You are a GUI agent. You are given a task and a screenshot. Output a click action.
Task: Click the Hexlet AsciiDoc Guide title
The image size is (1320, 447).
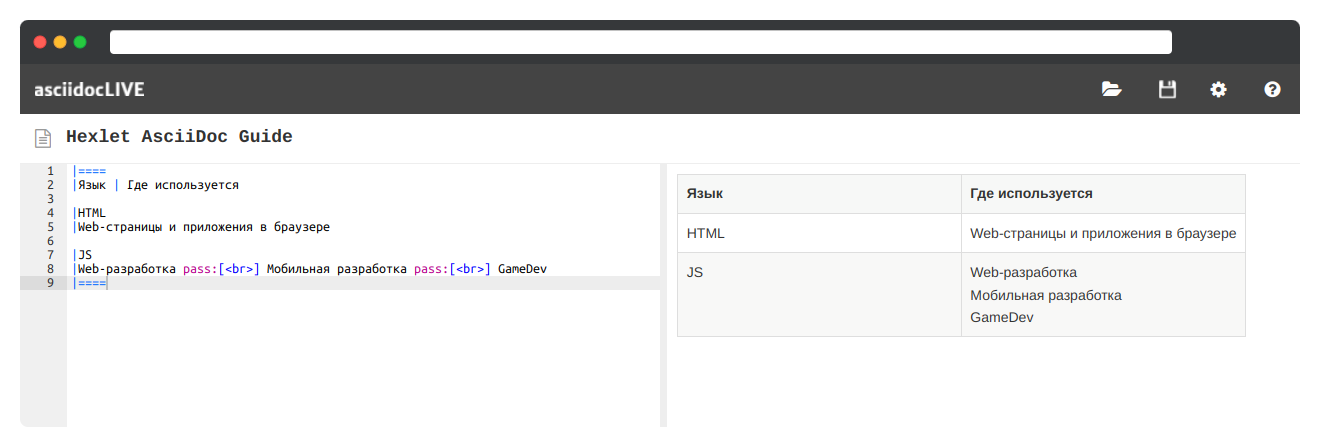click(179, 137)
